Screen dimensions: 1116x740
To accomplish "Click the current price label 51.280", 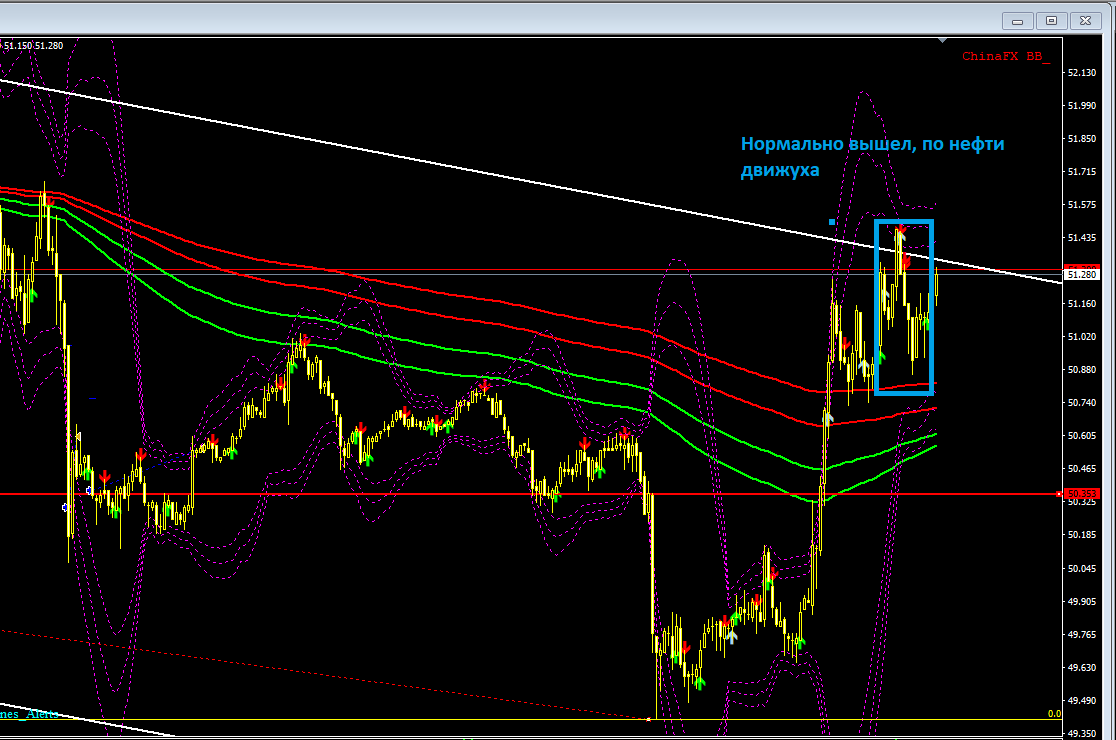I will pyautogui.click(x=1081, y=275).
